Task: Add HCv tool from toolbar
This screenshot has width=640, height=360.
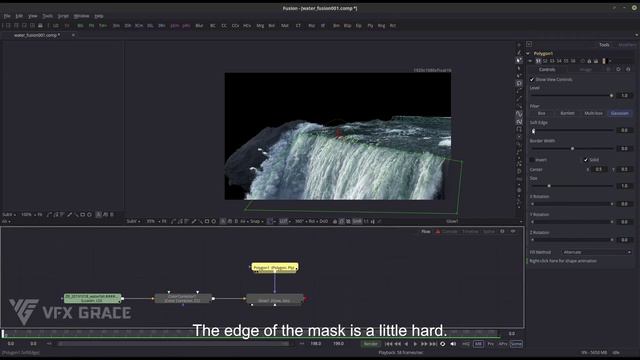Action: point(247,26)
